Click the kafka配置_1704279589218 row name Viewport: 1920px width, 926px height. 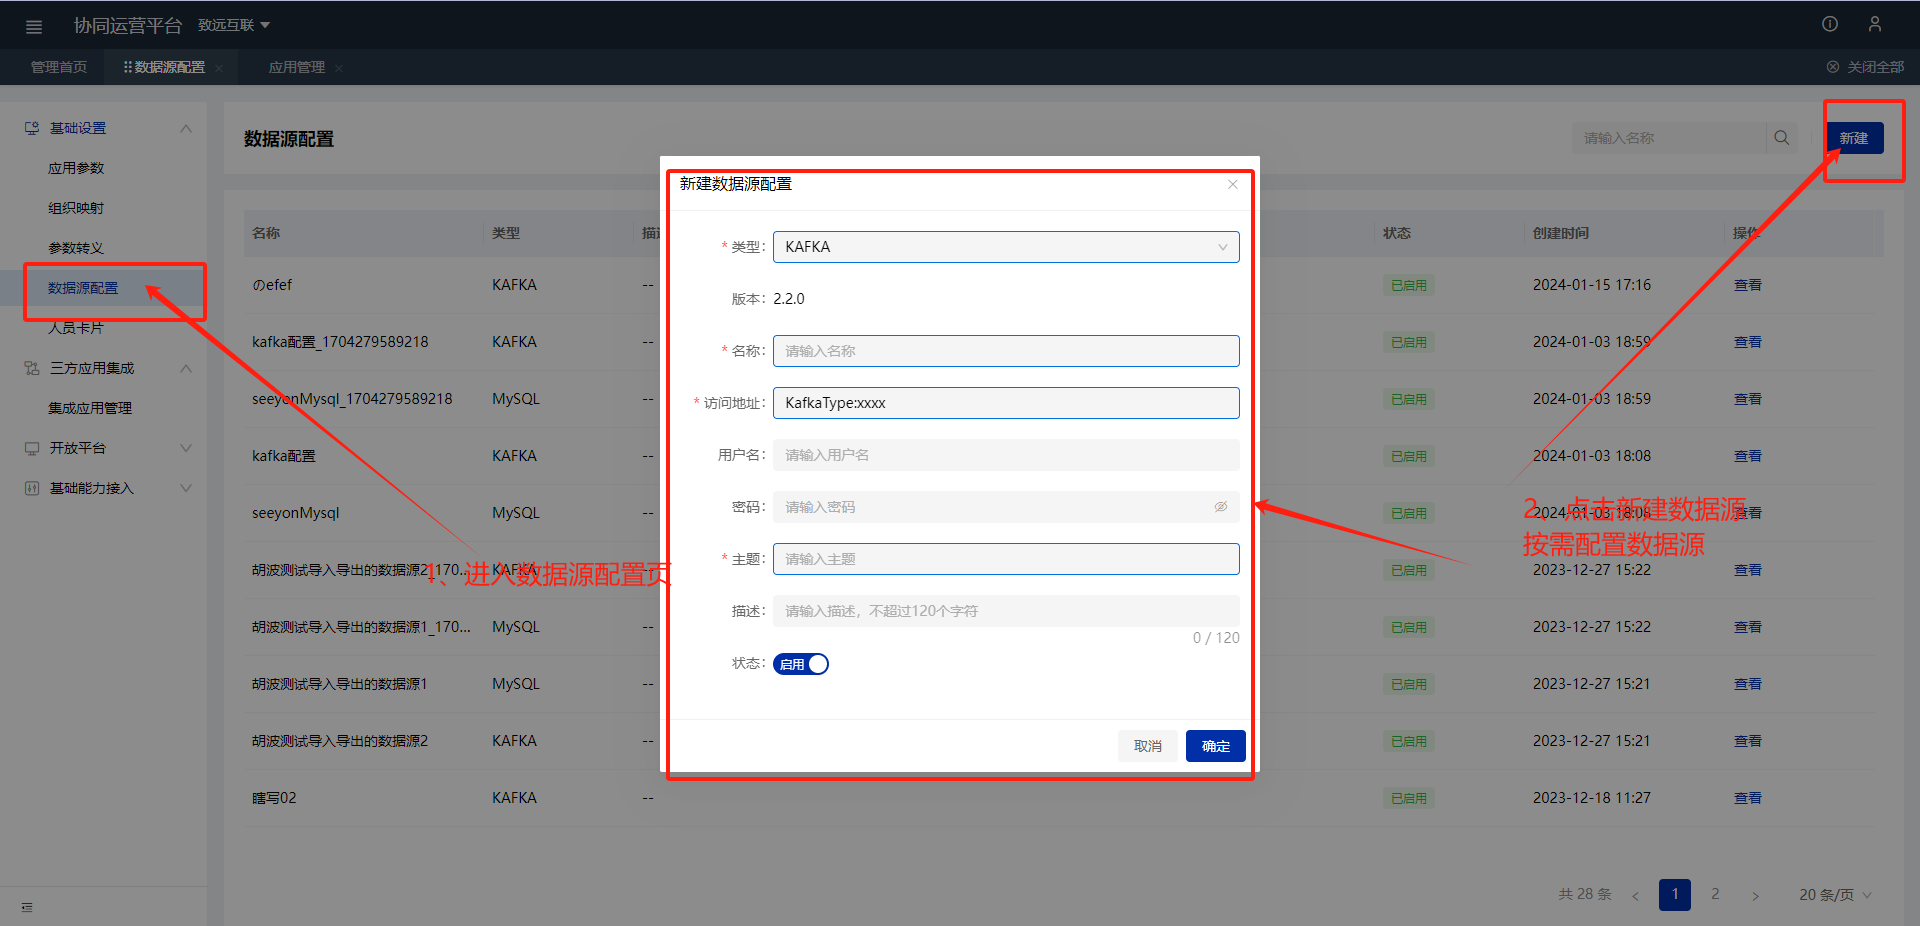click(340, 342)
